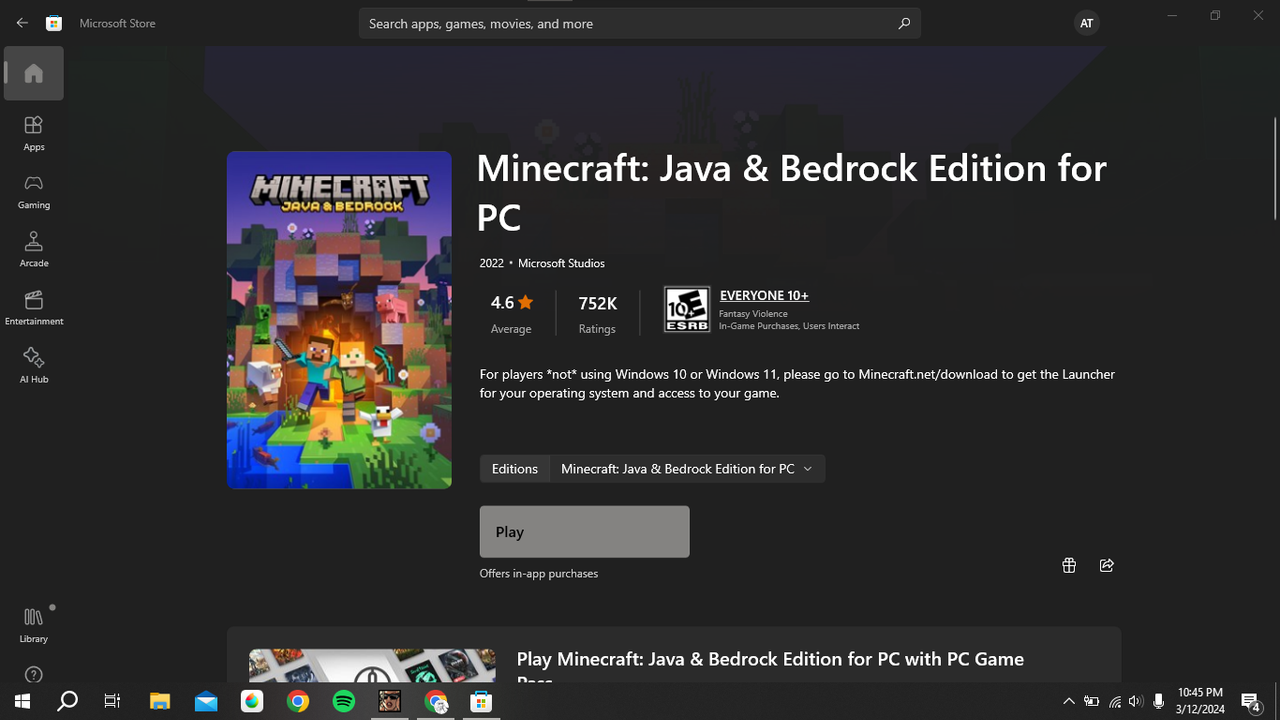The image size is (1280, 720).
Task: Open the volume speaker tray icon
Action: coord(1136,701)
